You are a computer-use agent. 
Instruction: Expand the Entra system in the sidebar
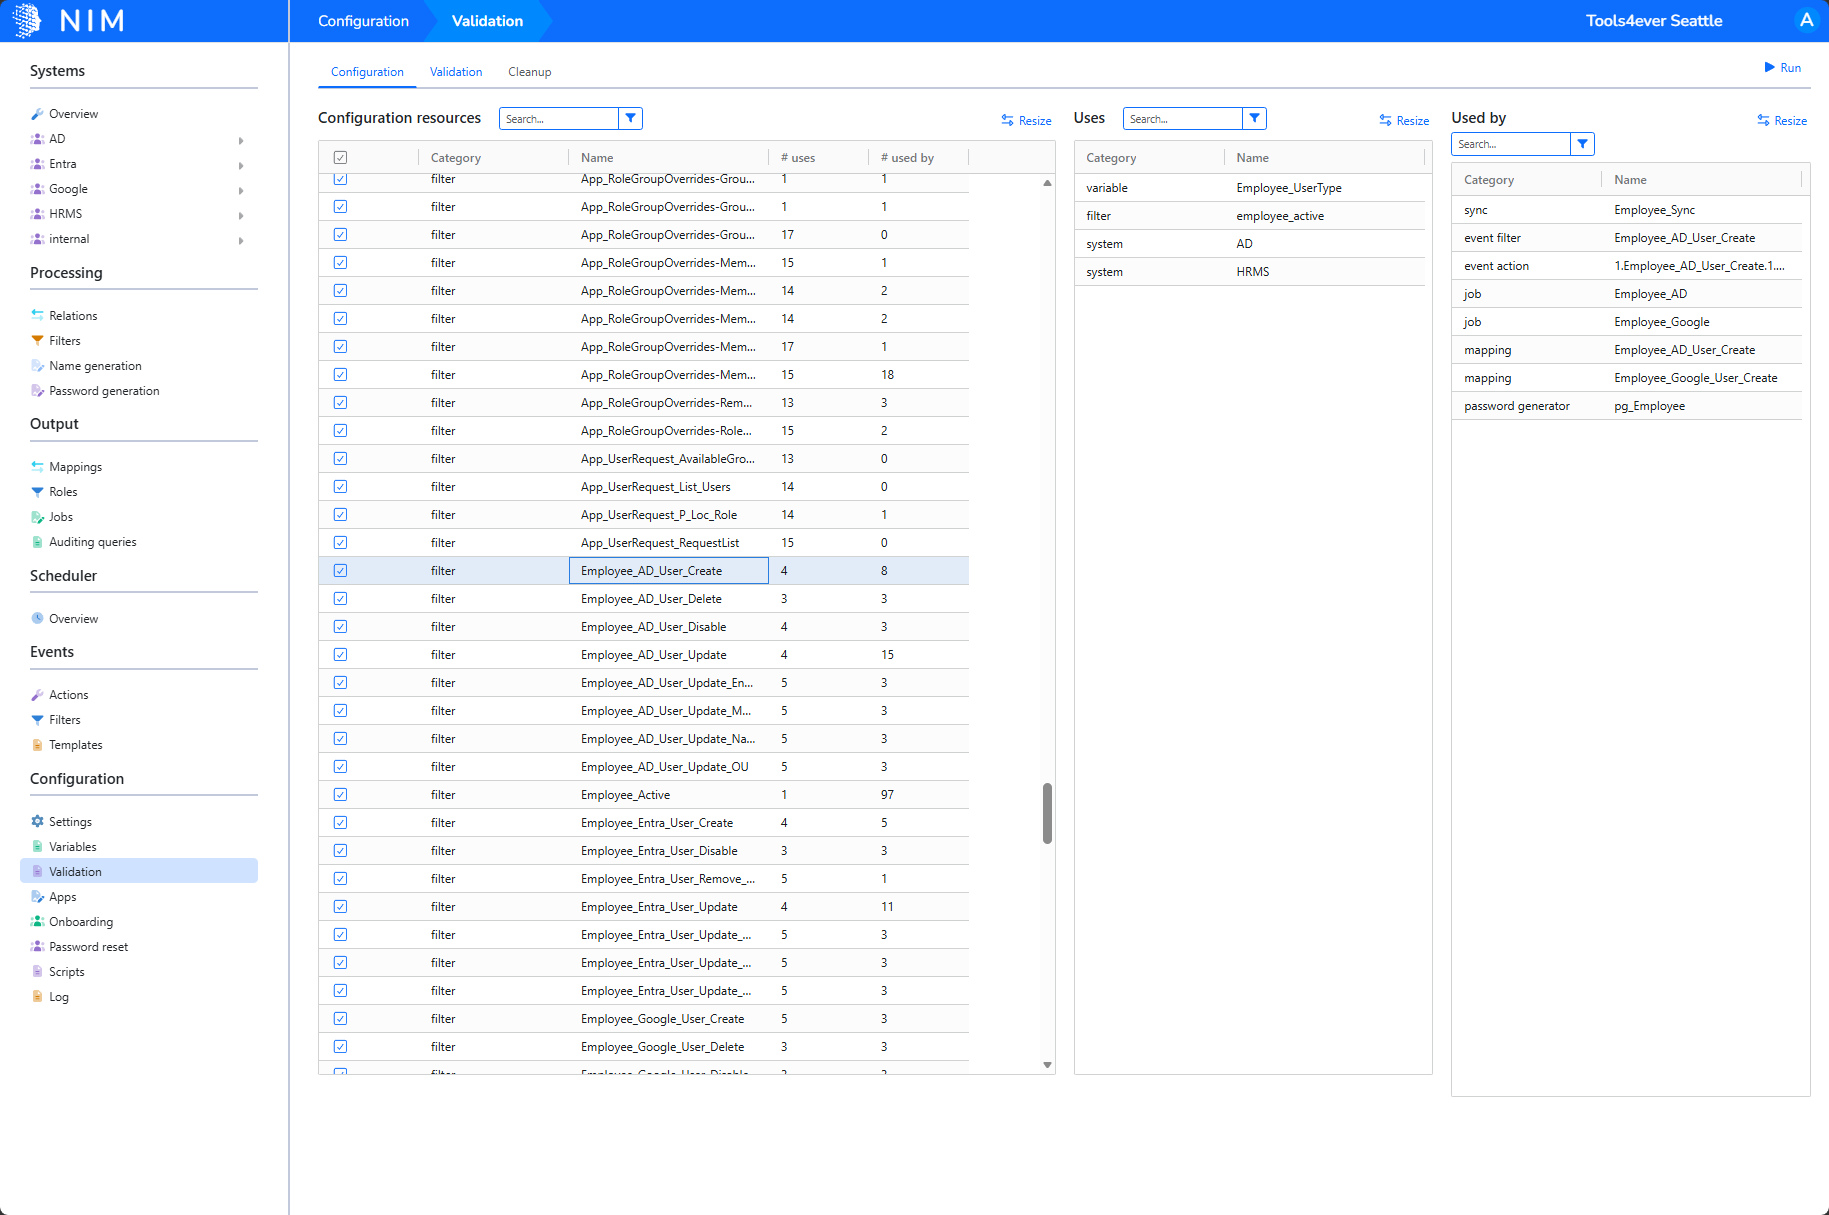coord(241,165)
